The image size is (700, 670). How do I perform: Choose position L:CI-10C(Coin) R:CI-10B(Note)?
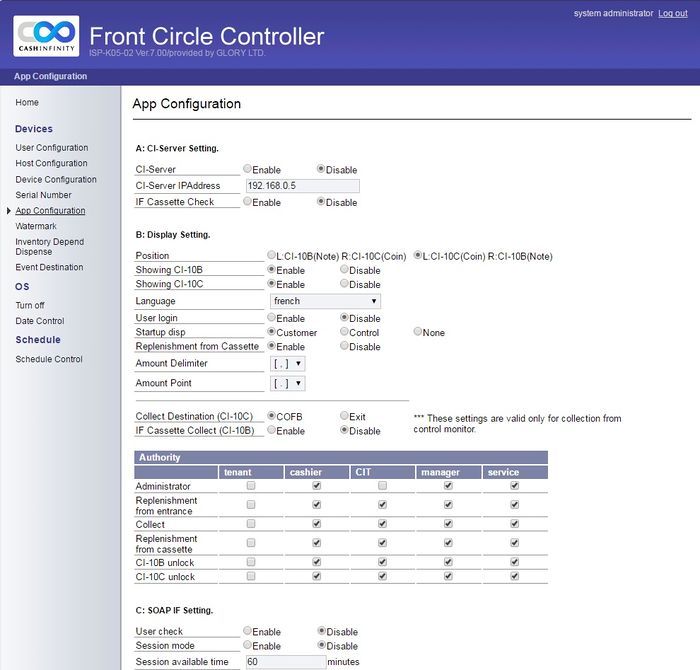[x=417, y=255]
